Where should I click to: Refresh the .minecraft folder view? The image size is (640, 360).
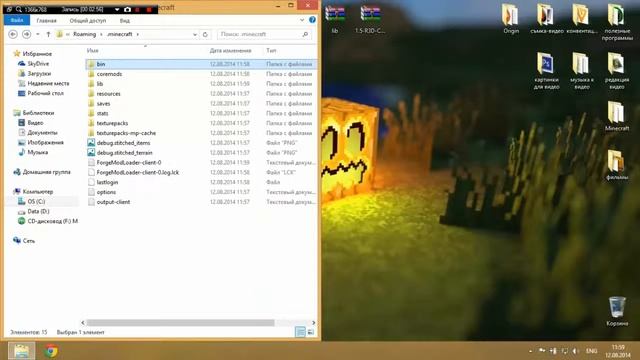(205, 34)
